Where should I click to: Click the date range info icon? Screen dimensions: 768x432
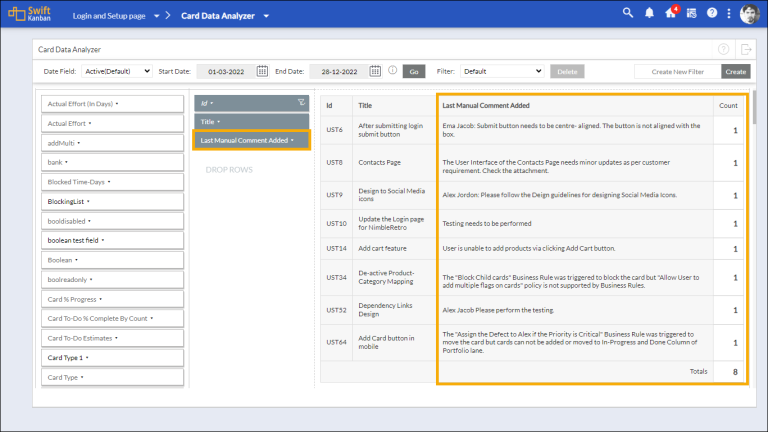(x=392, y=70)
